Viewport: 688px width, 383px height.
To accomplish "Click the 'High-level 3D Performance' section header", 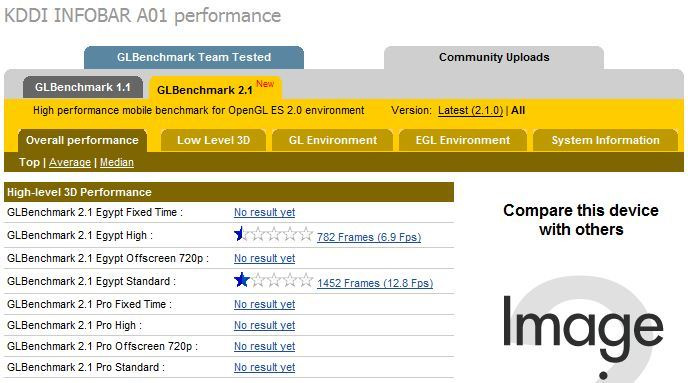I will 229,192.
